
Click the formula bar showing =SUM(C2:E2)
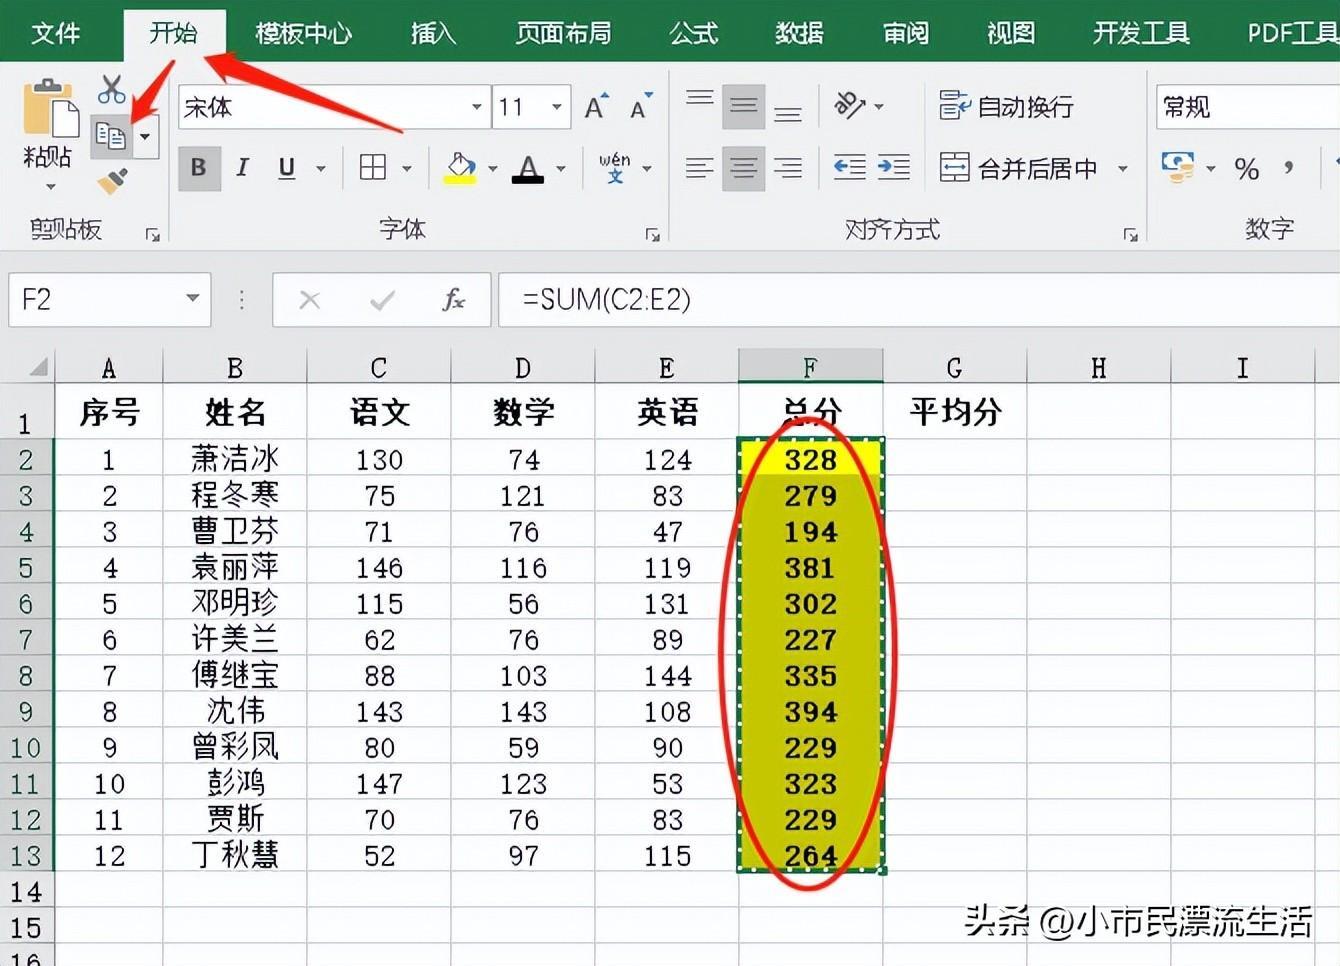click(x=919, y=300)
